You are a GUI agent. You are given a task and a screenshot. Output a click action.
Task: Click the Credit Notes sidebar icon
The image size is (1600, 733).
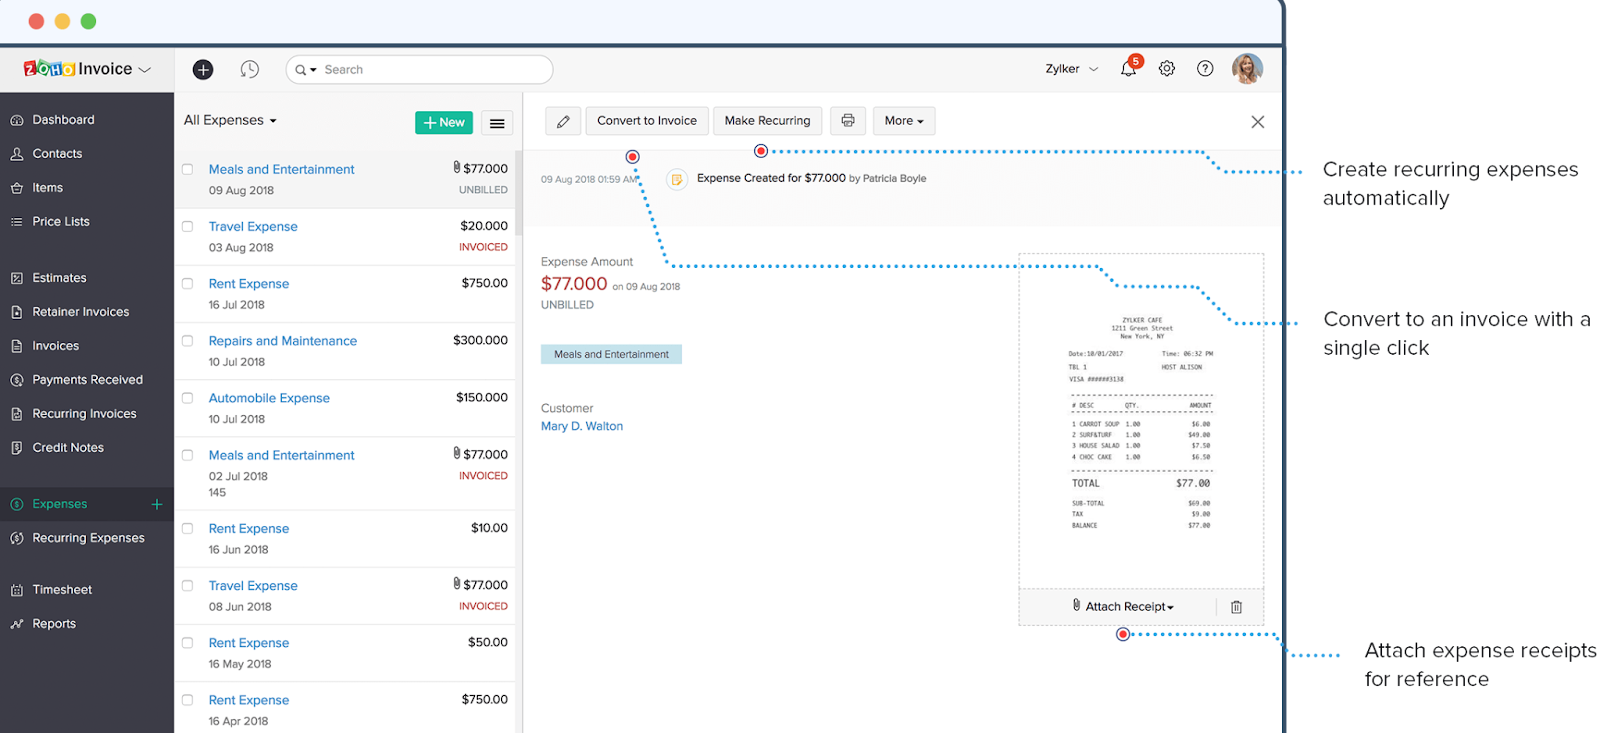17,448
